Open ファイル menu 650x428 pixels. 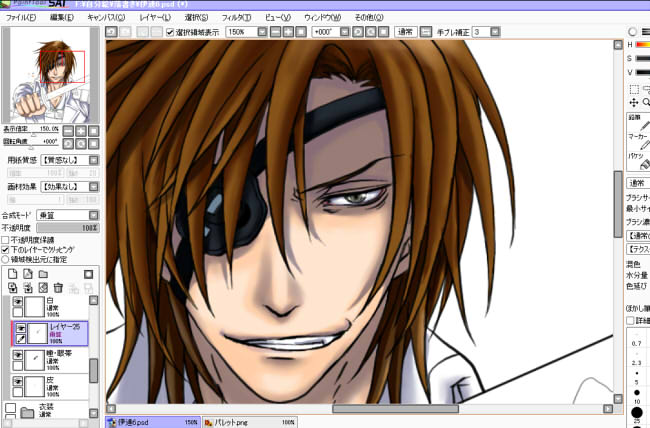pos(21,17)
